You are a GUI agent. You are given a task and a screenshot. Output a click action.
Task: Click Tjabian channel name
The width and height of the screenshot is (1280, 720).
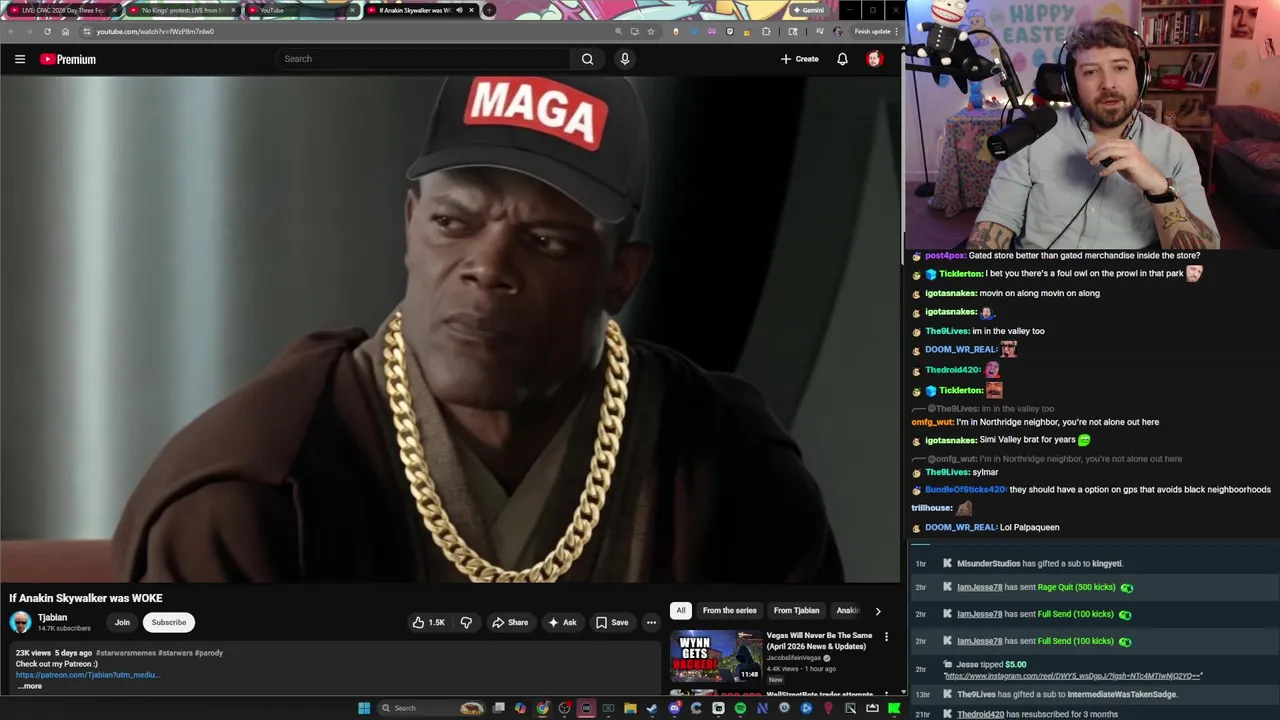(x=52, y=617)
